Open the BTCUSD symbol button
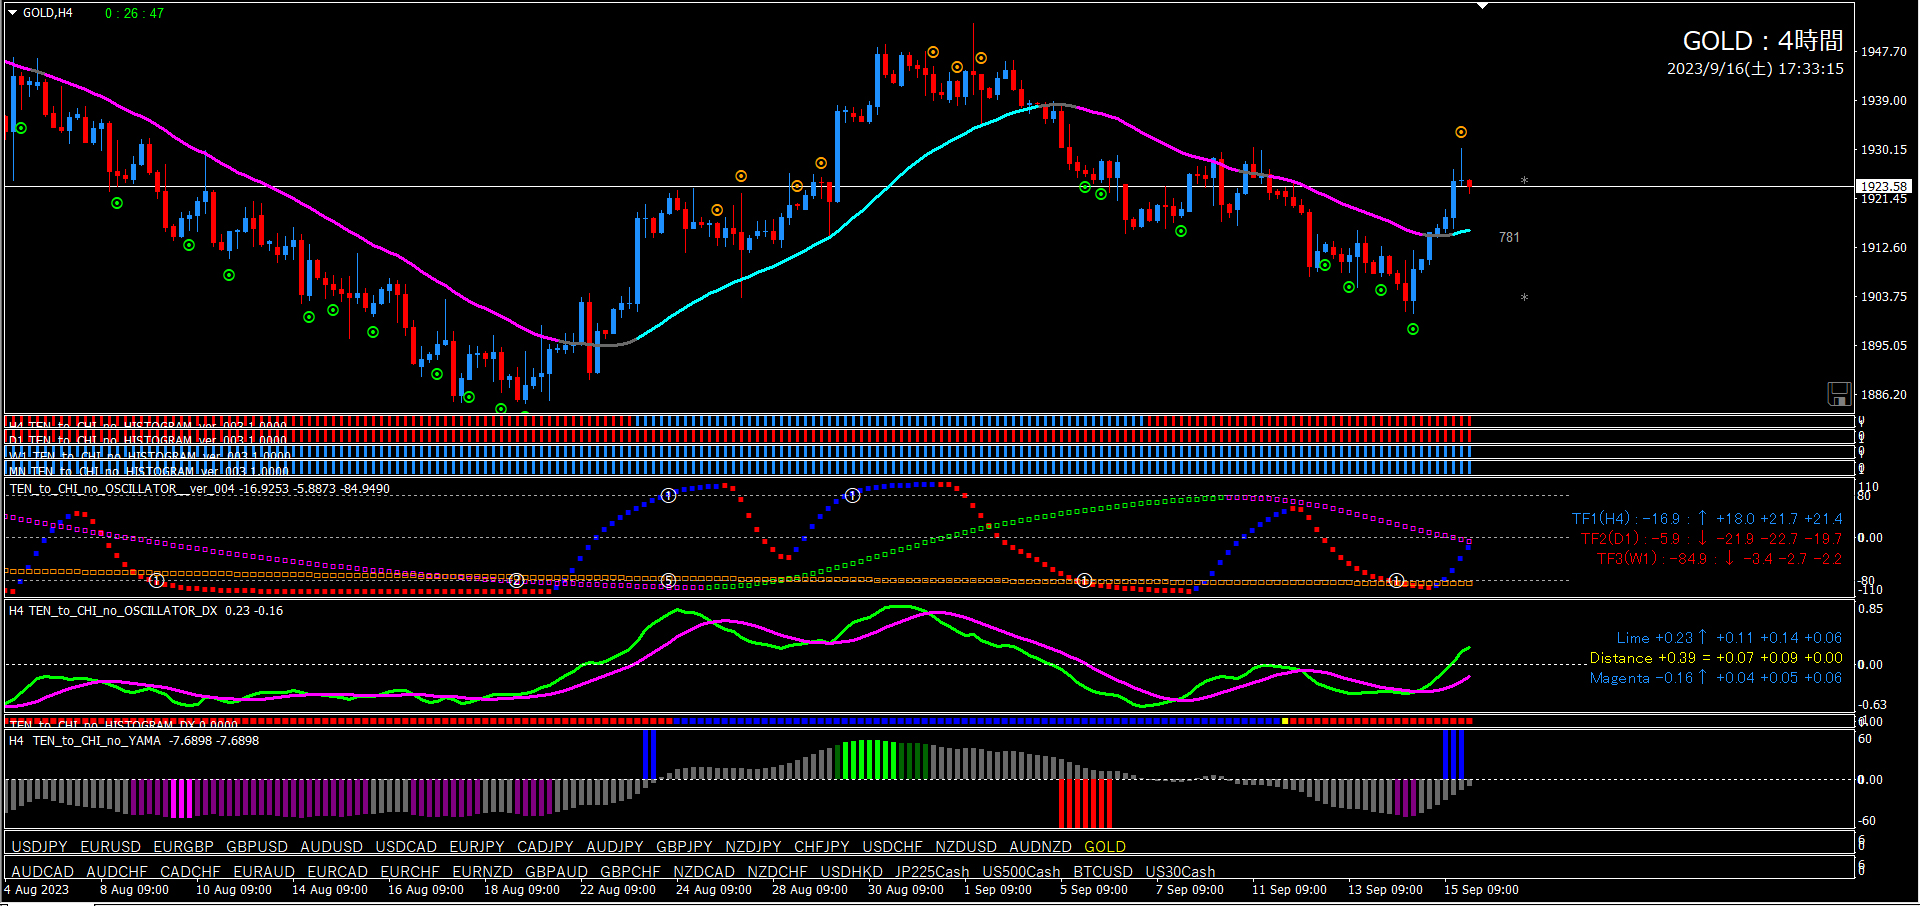 click(x=1103, y=872)
